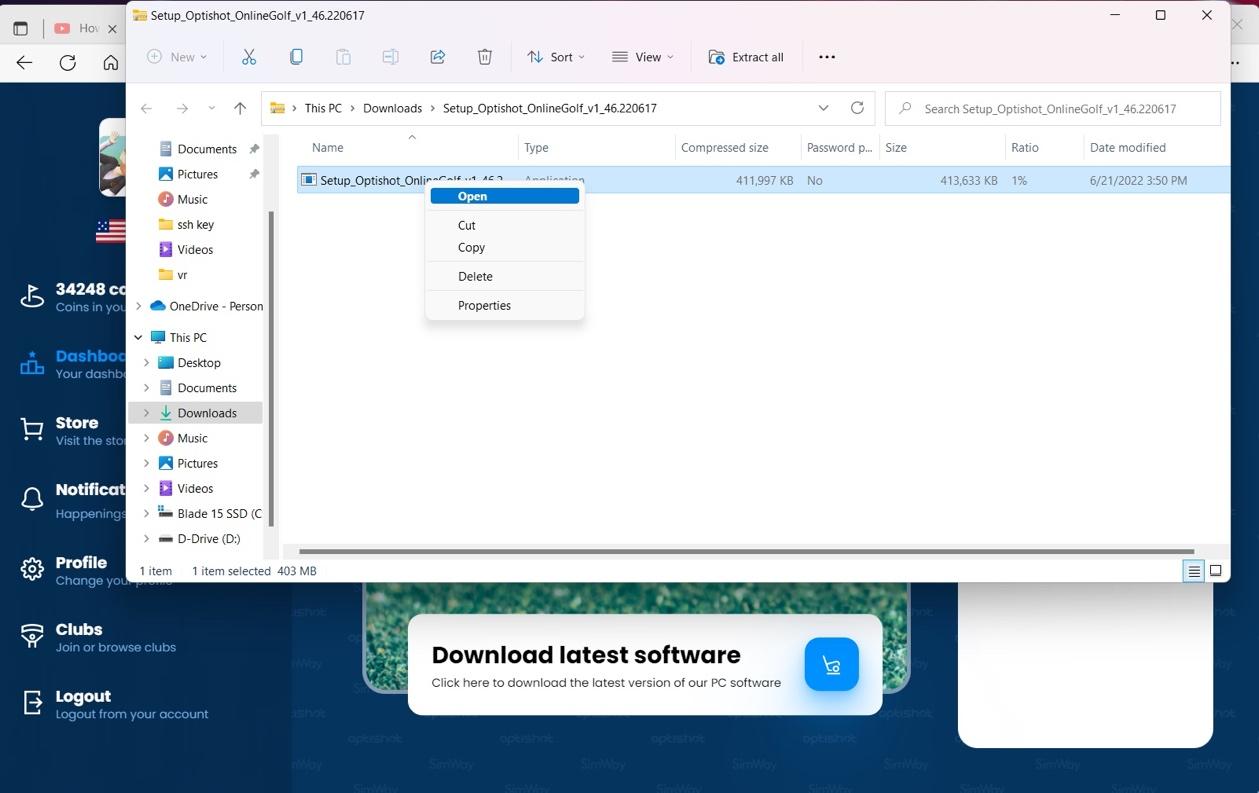Viewport: 1259px width, 793px height.
Task: Click the navigation pane vertical scrollbar
Action: 271,367
